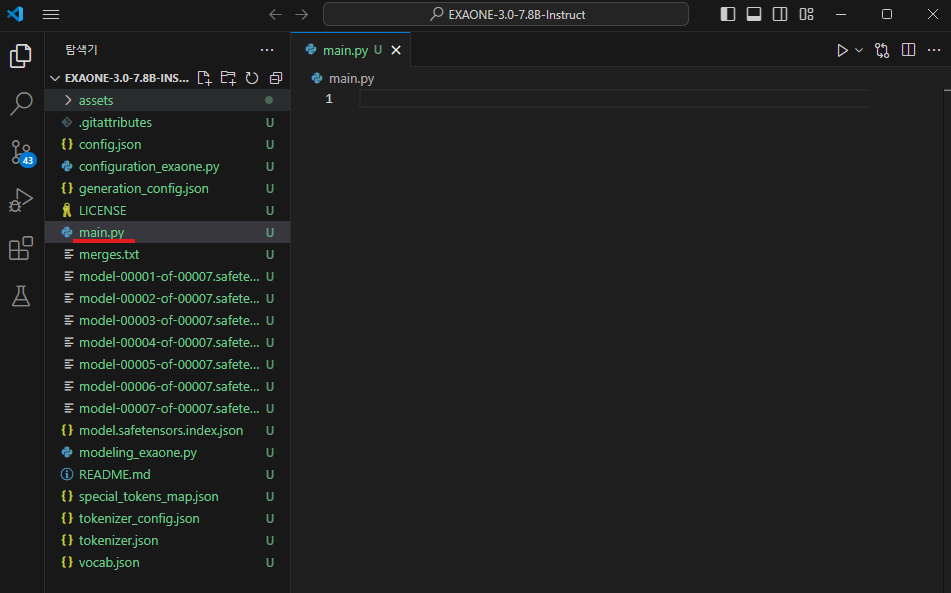Click the command center search box
Image resolution: width=951 pixels, height=593 pixels.
click(506, 15)
